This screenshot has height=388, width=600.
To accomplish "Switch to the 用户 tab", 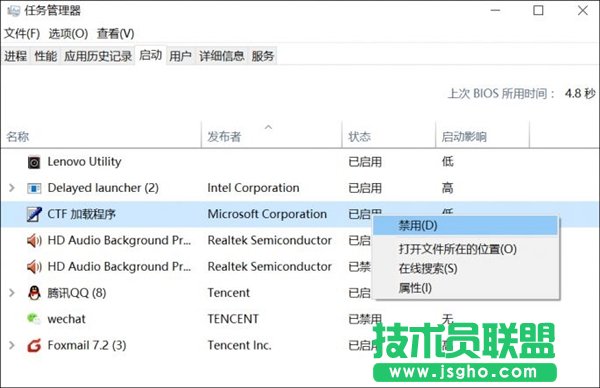I will (x=180, y=56).
